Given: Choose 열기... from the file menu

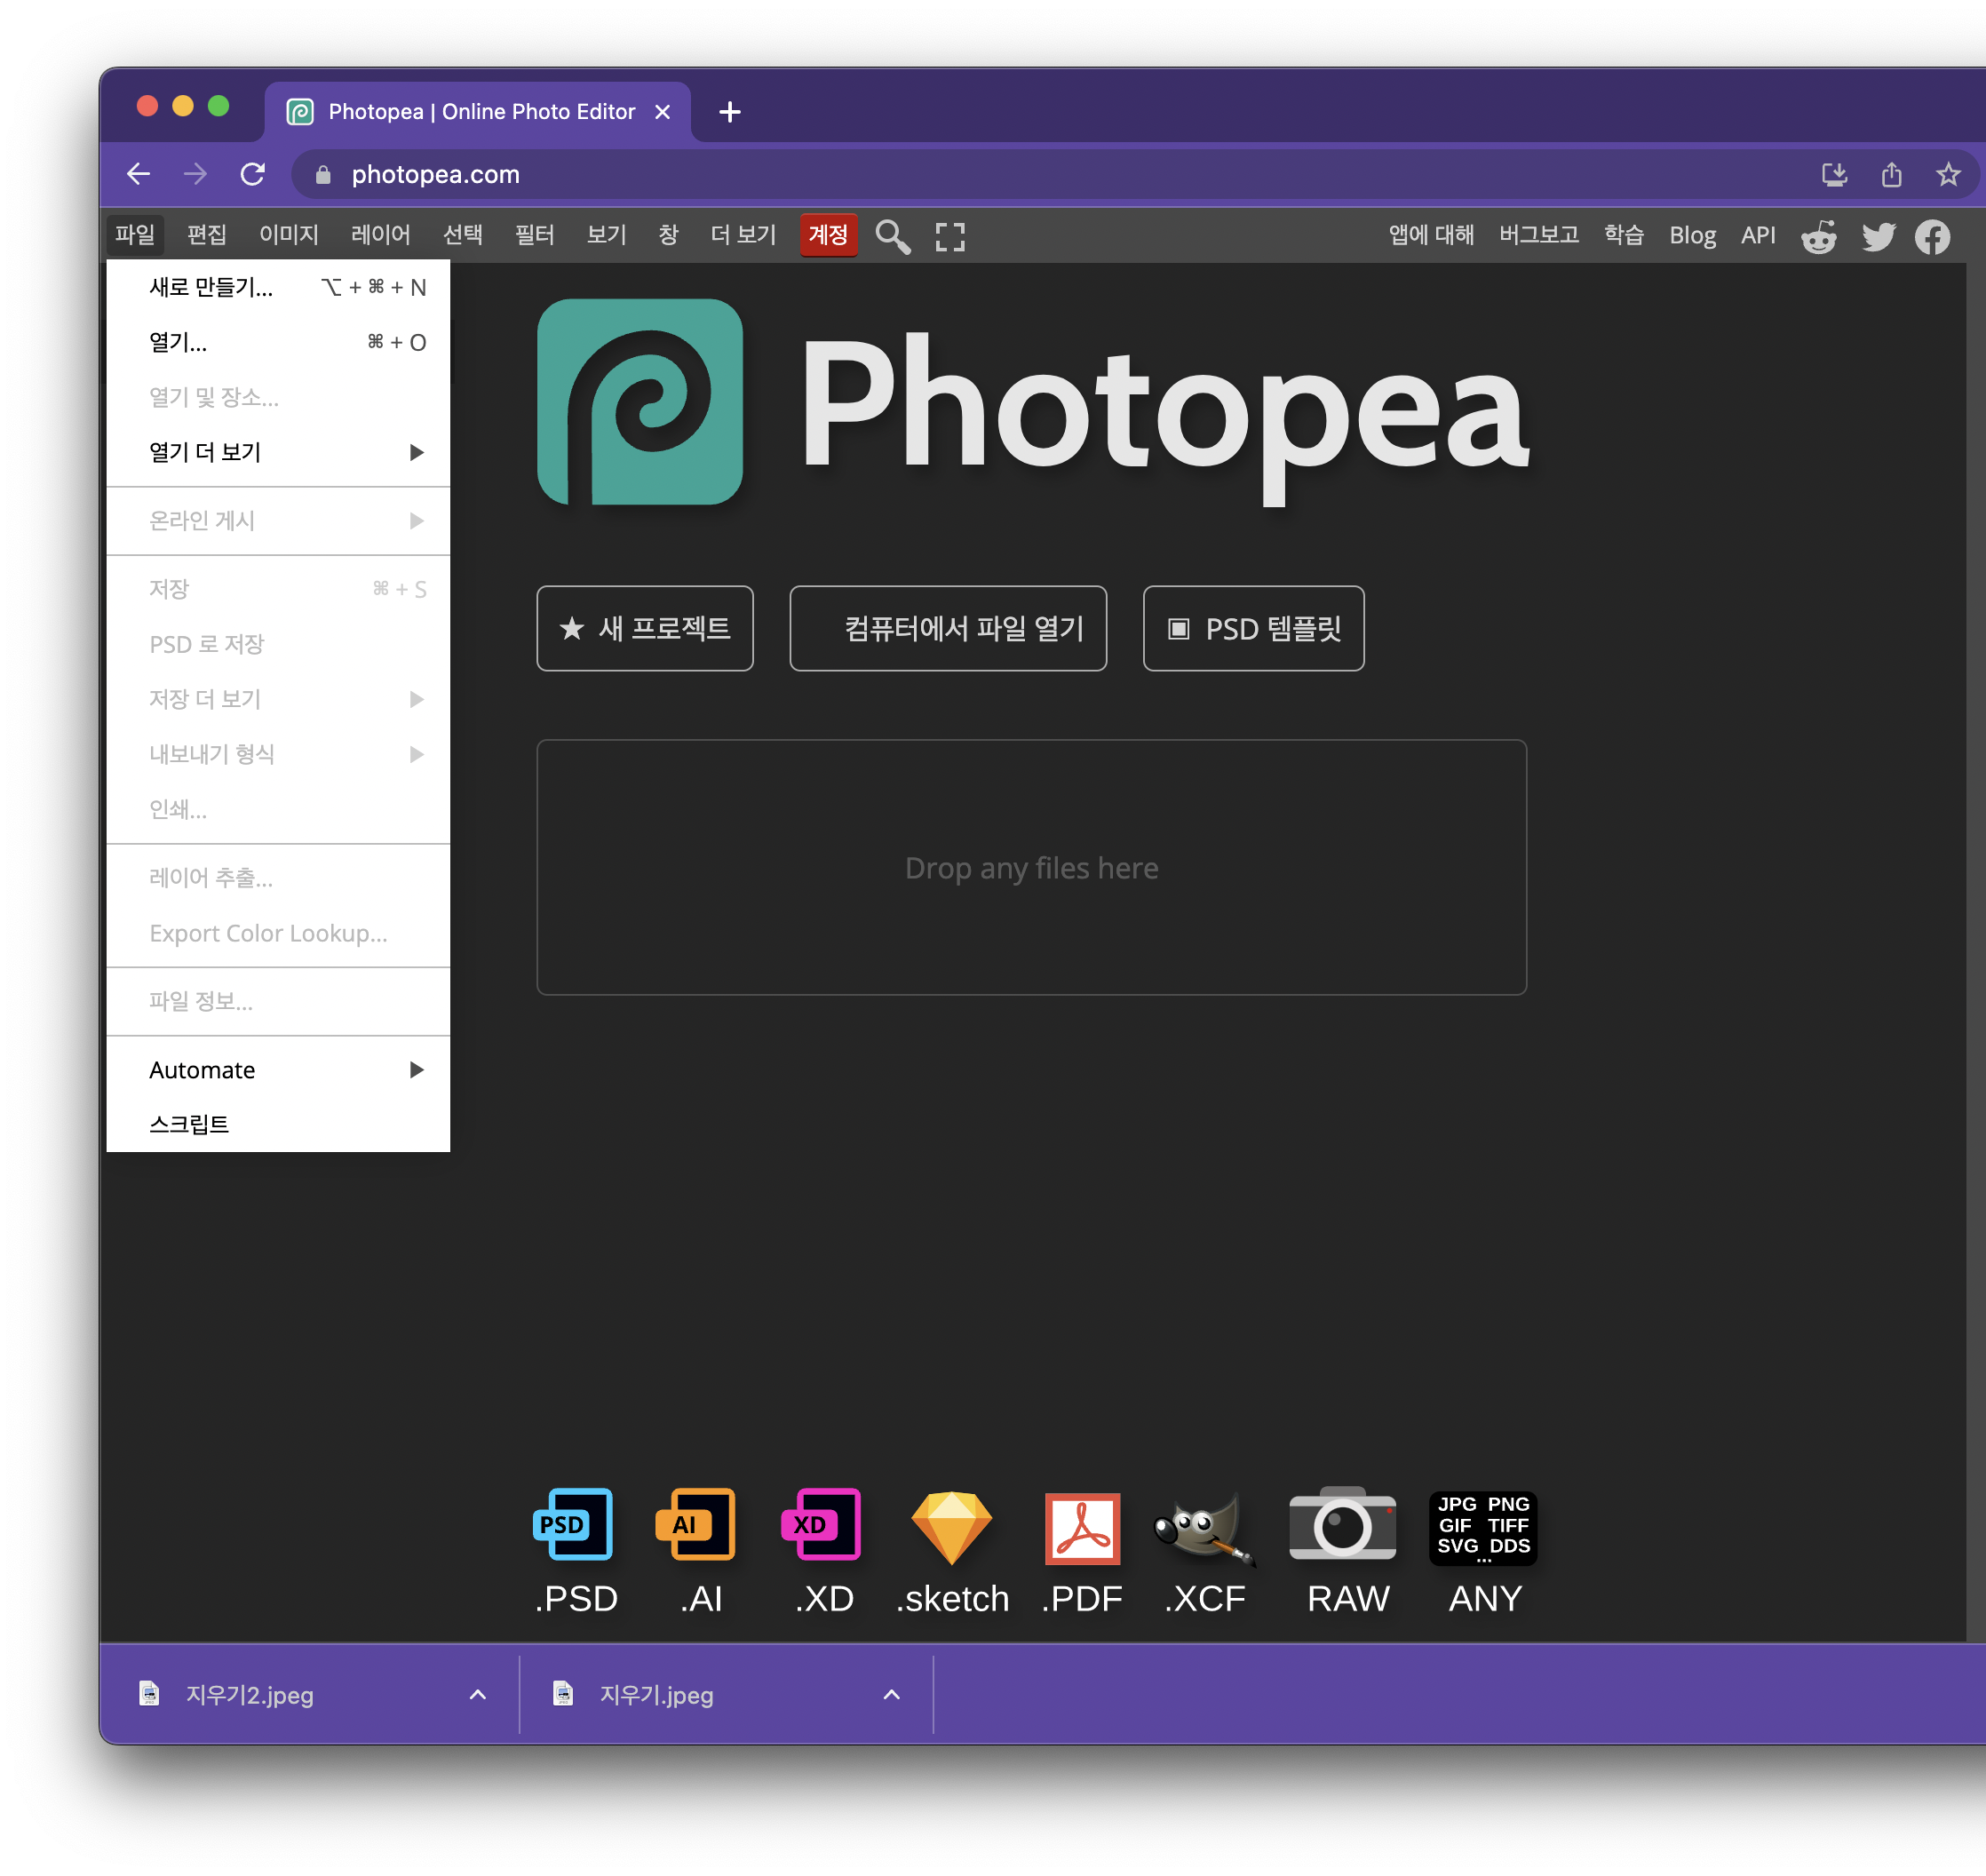Looking at the screenshot, I should 278,342.
